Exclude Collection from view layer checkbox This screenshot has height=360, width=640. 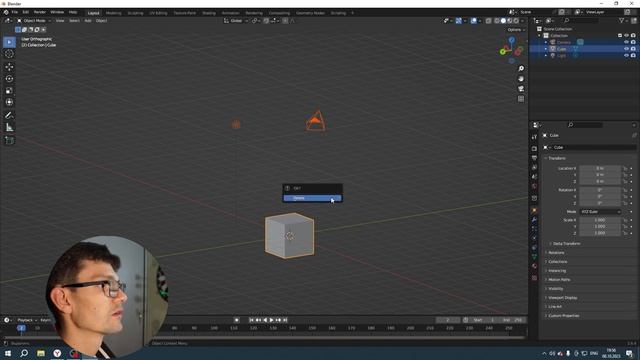click(620, 36)
